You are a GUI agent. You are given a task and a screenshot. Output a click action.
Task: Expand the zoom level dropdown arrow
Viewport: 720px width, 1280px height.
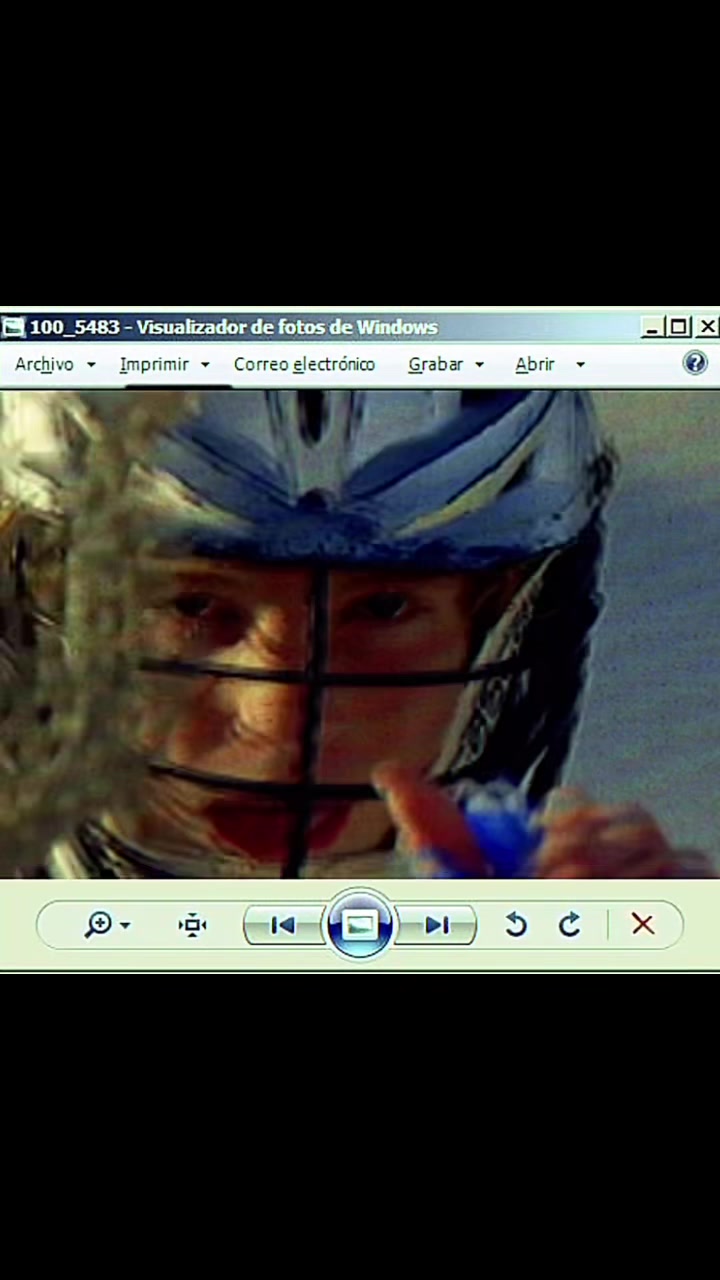tap(125, 925)
